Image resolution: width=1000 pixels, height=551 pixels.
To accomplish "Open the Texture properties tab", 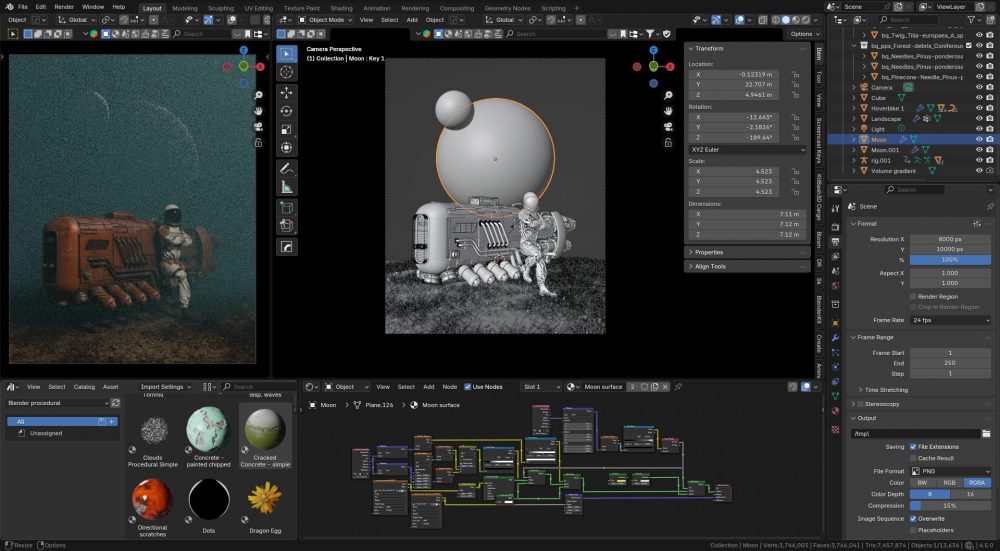I will coord(835,430).
